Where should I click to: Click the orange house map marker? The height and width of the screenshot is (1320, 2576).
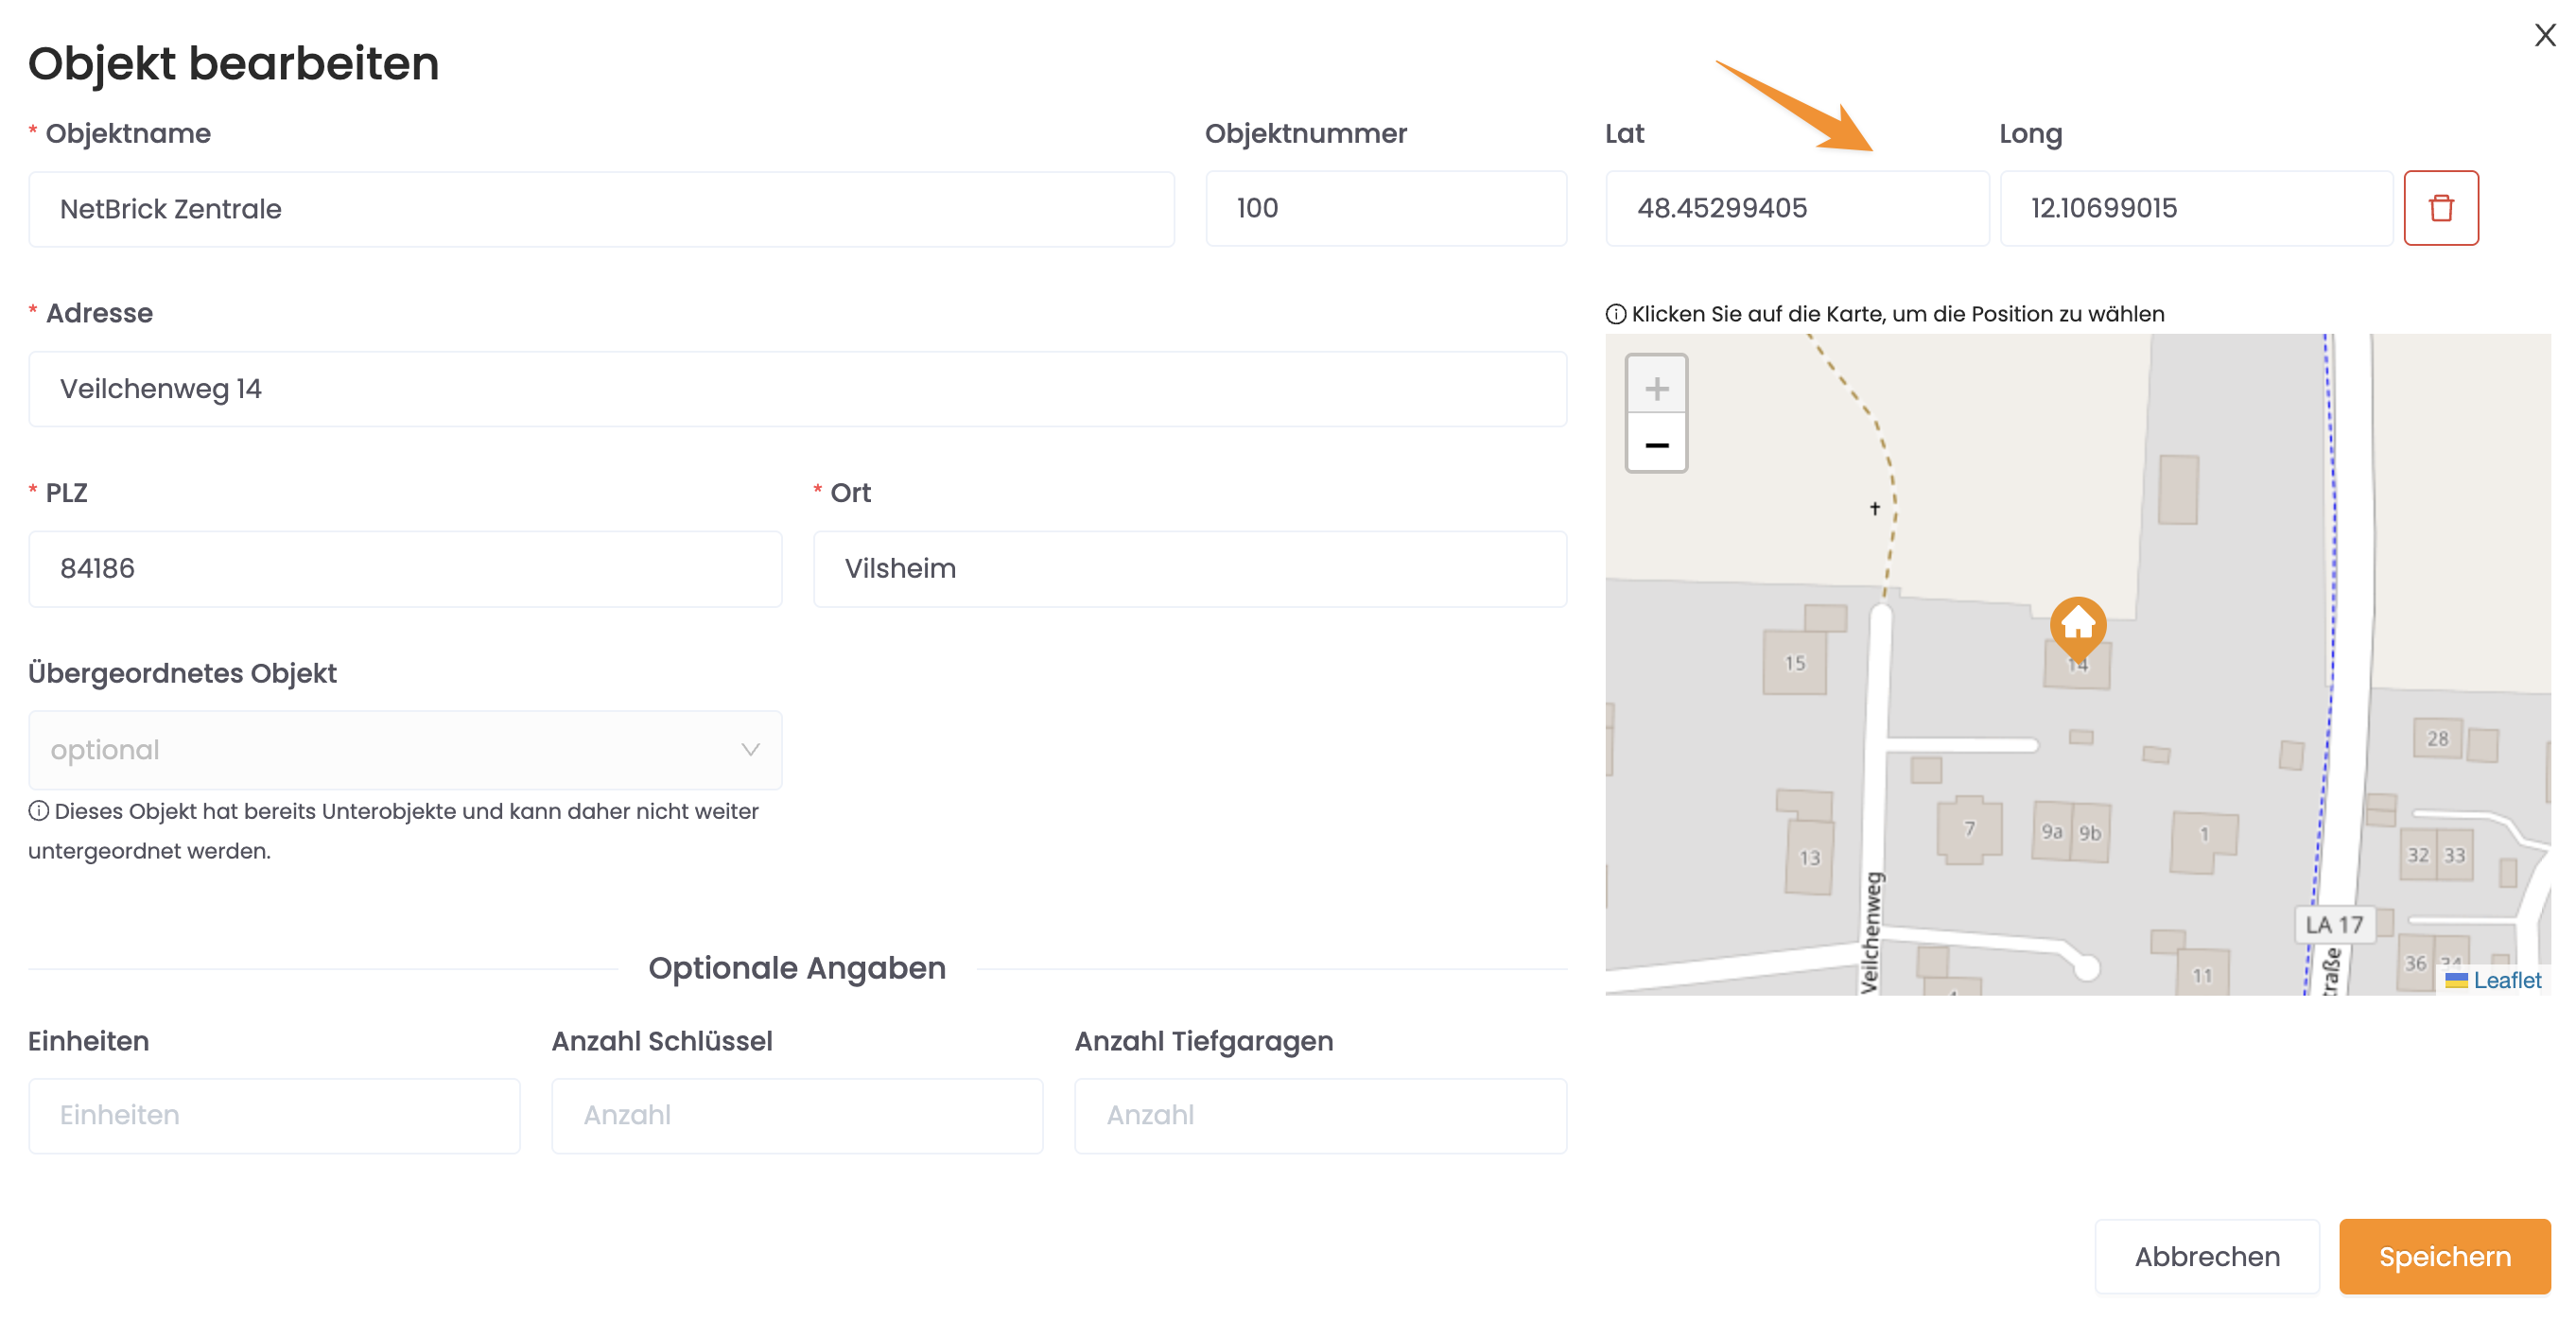[x=2077, y=626]
